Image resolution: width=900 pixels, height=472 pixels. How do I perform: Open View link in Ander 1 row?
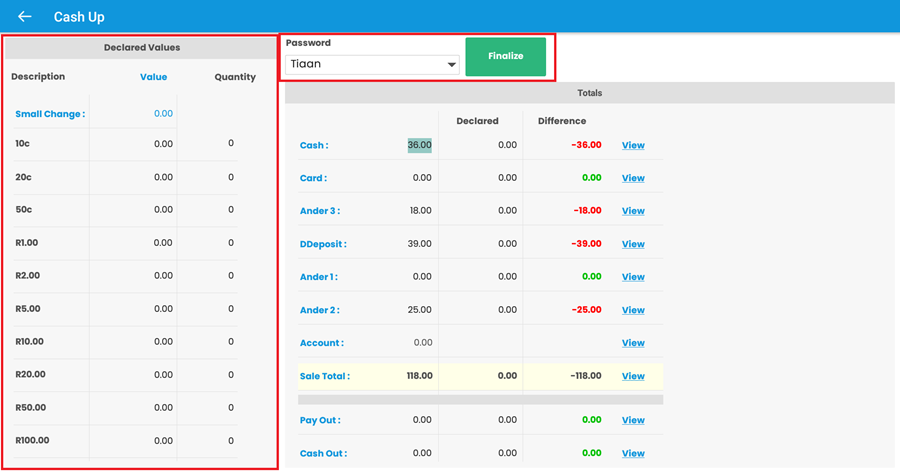pos(633,277)
